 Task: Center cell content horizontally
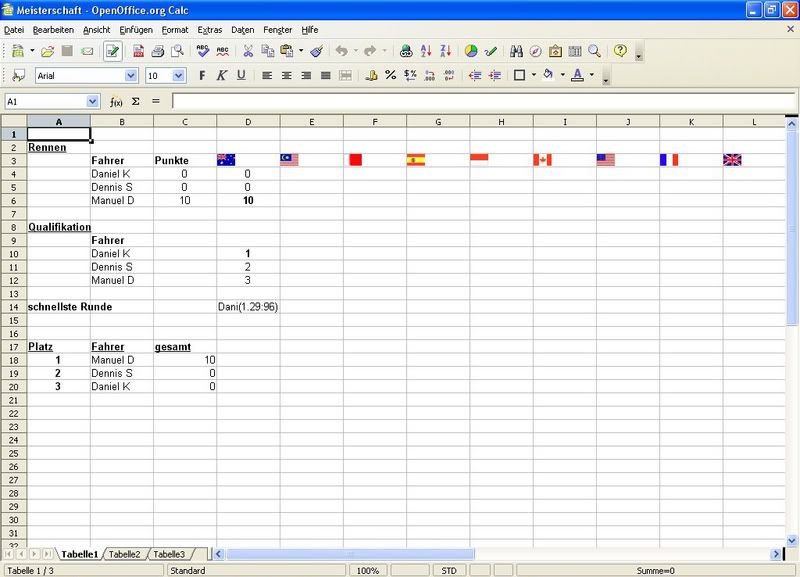point(286,76)
